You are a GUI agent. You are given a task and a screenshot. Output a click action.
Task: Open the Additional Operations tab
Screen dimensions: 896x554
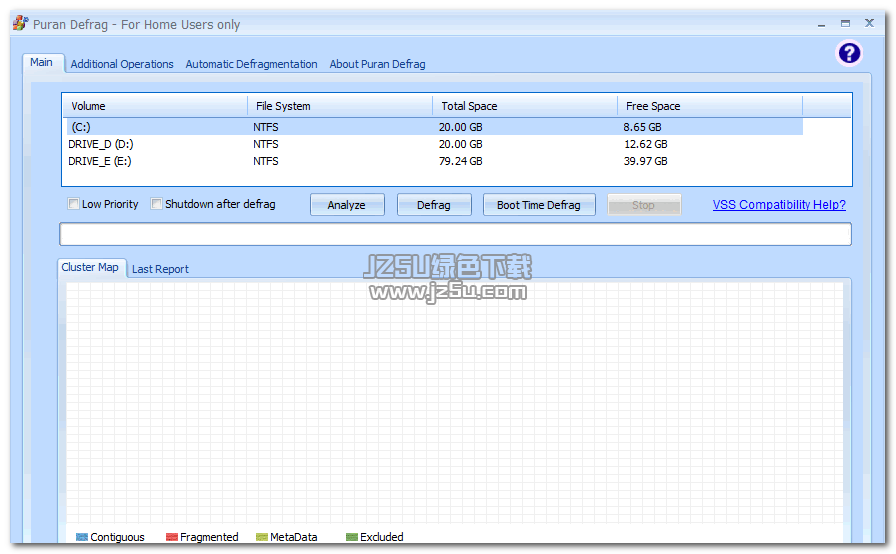click(x=122, y=64)
